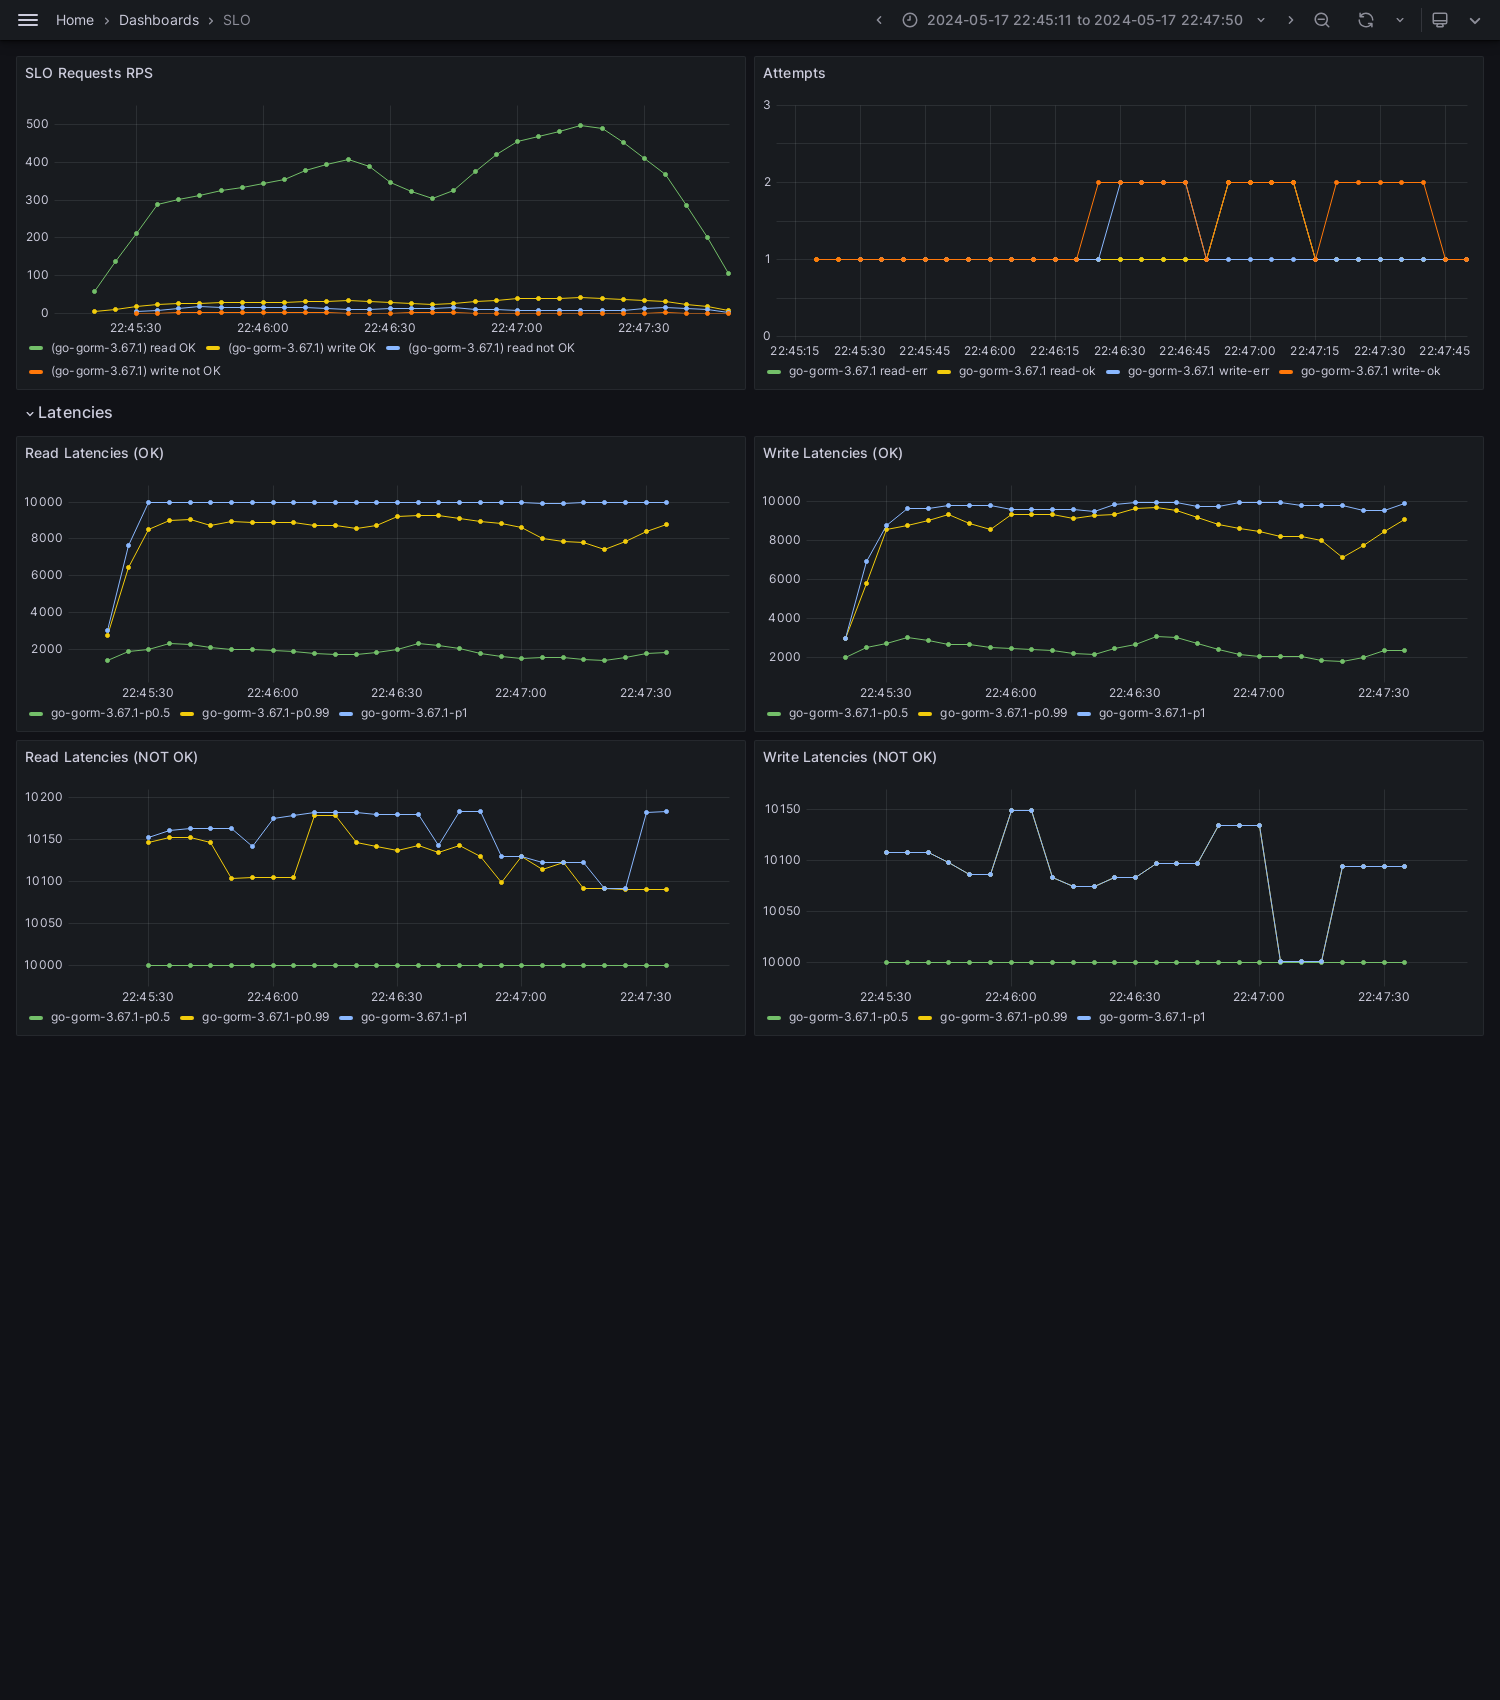Click 10150 y-axis label in Write Latencies (NOT OK)

782,809
